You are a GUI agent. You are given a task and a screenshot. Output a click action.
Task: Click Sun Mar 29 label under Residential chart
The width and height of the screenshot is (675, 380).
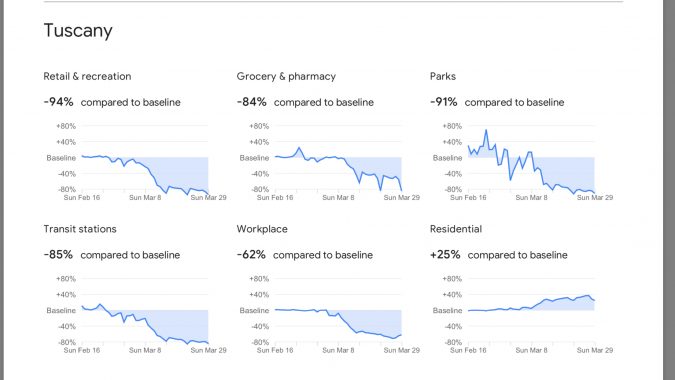(x=594, y=350)
